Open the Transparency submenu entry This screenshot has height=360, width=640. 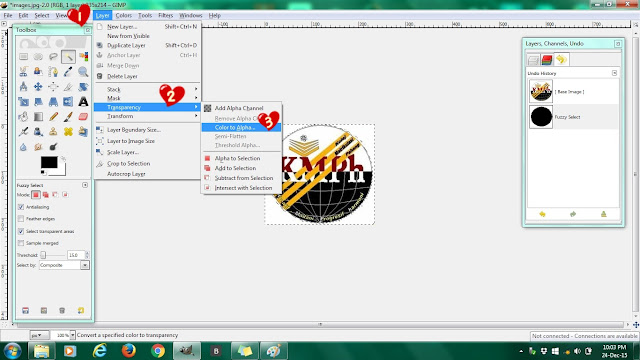coord(148,107)
